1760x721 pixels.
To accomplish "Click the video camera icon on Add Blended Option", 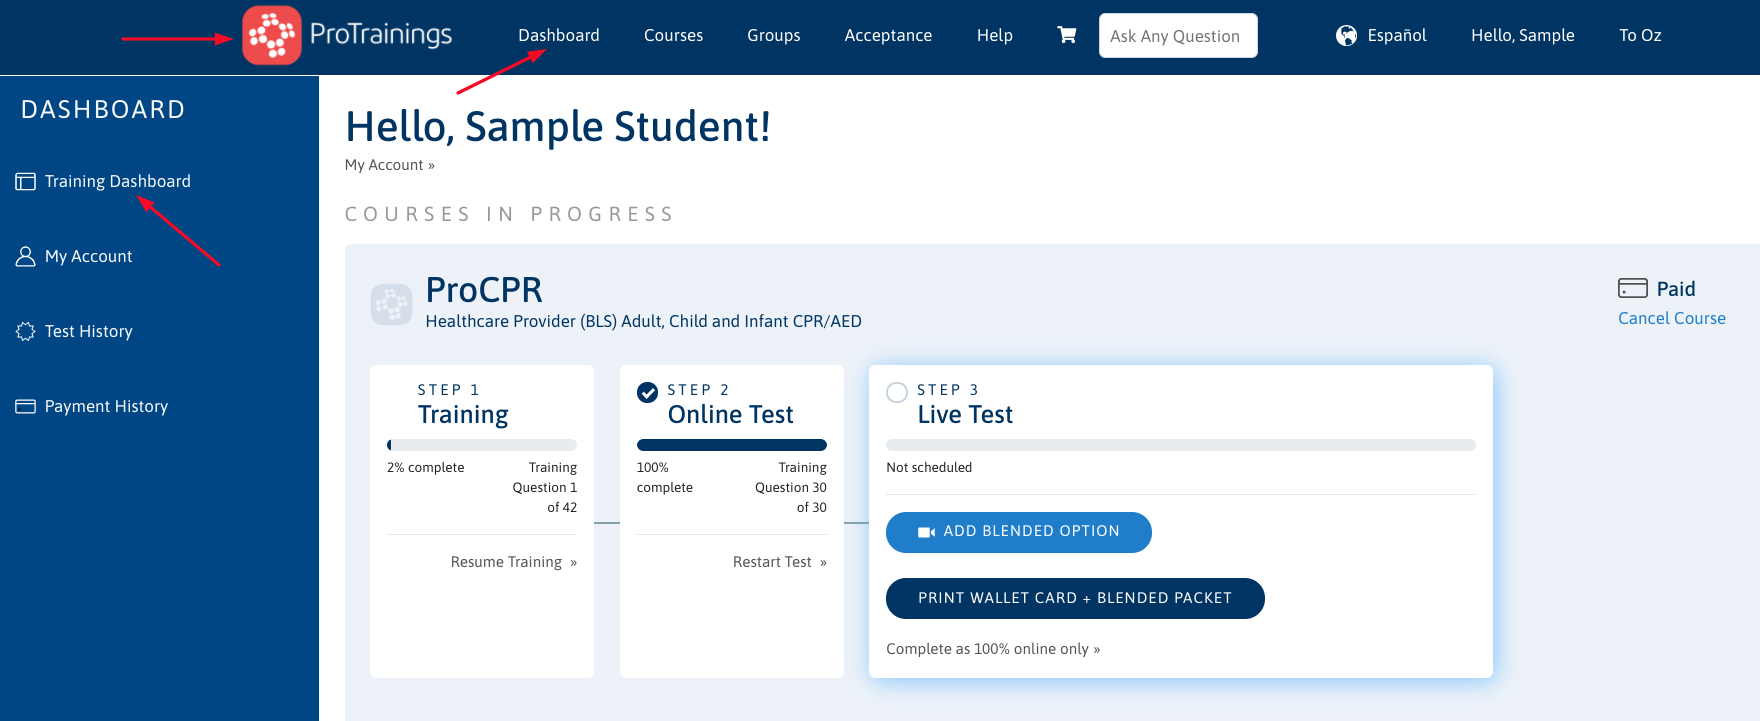I will [x=926, y=532].
